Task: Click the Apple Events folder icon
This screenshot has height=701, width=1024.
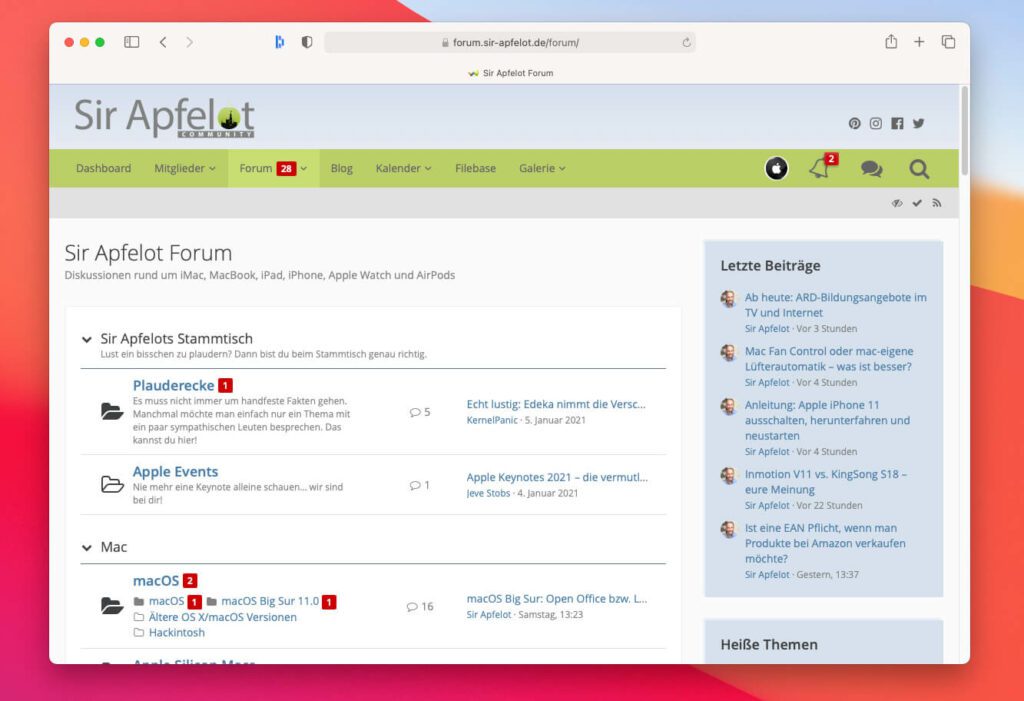Action: 112,484
